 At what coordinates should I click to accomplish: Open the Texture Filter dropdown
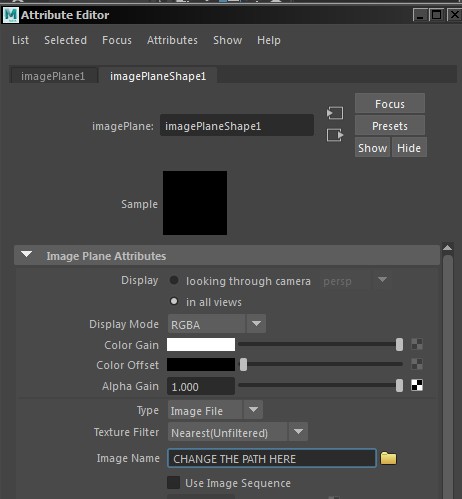tap(238, 432)
